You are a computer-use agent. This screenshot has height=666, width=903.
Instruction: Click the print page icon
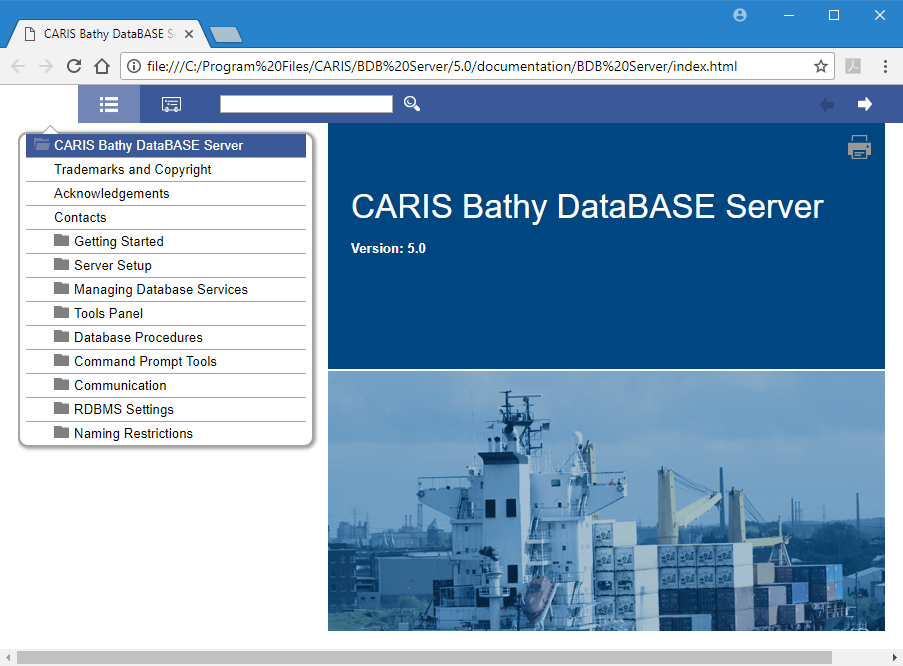pos(859,148)
